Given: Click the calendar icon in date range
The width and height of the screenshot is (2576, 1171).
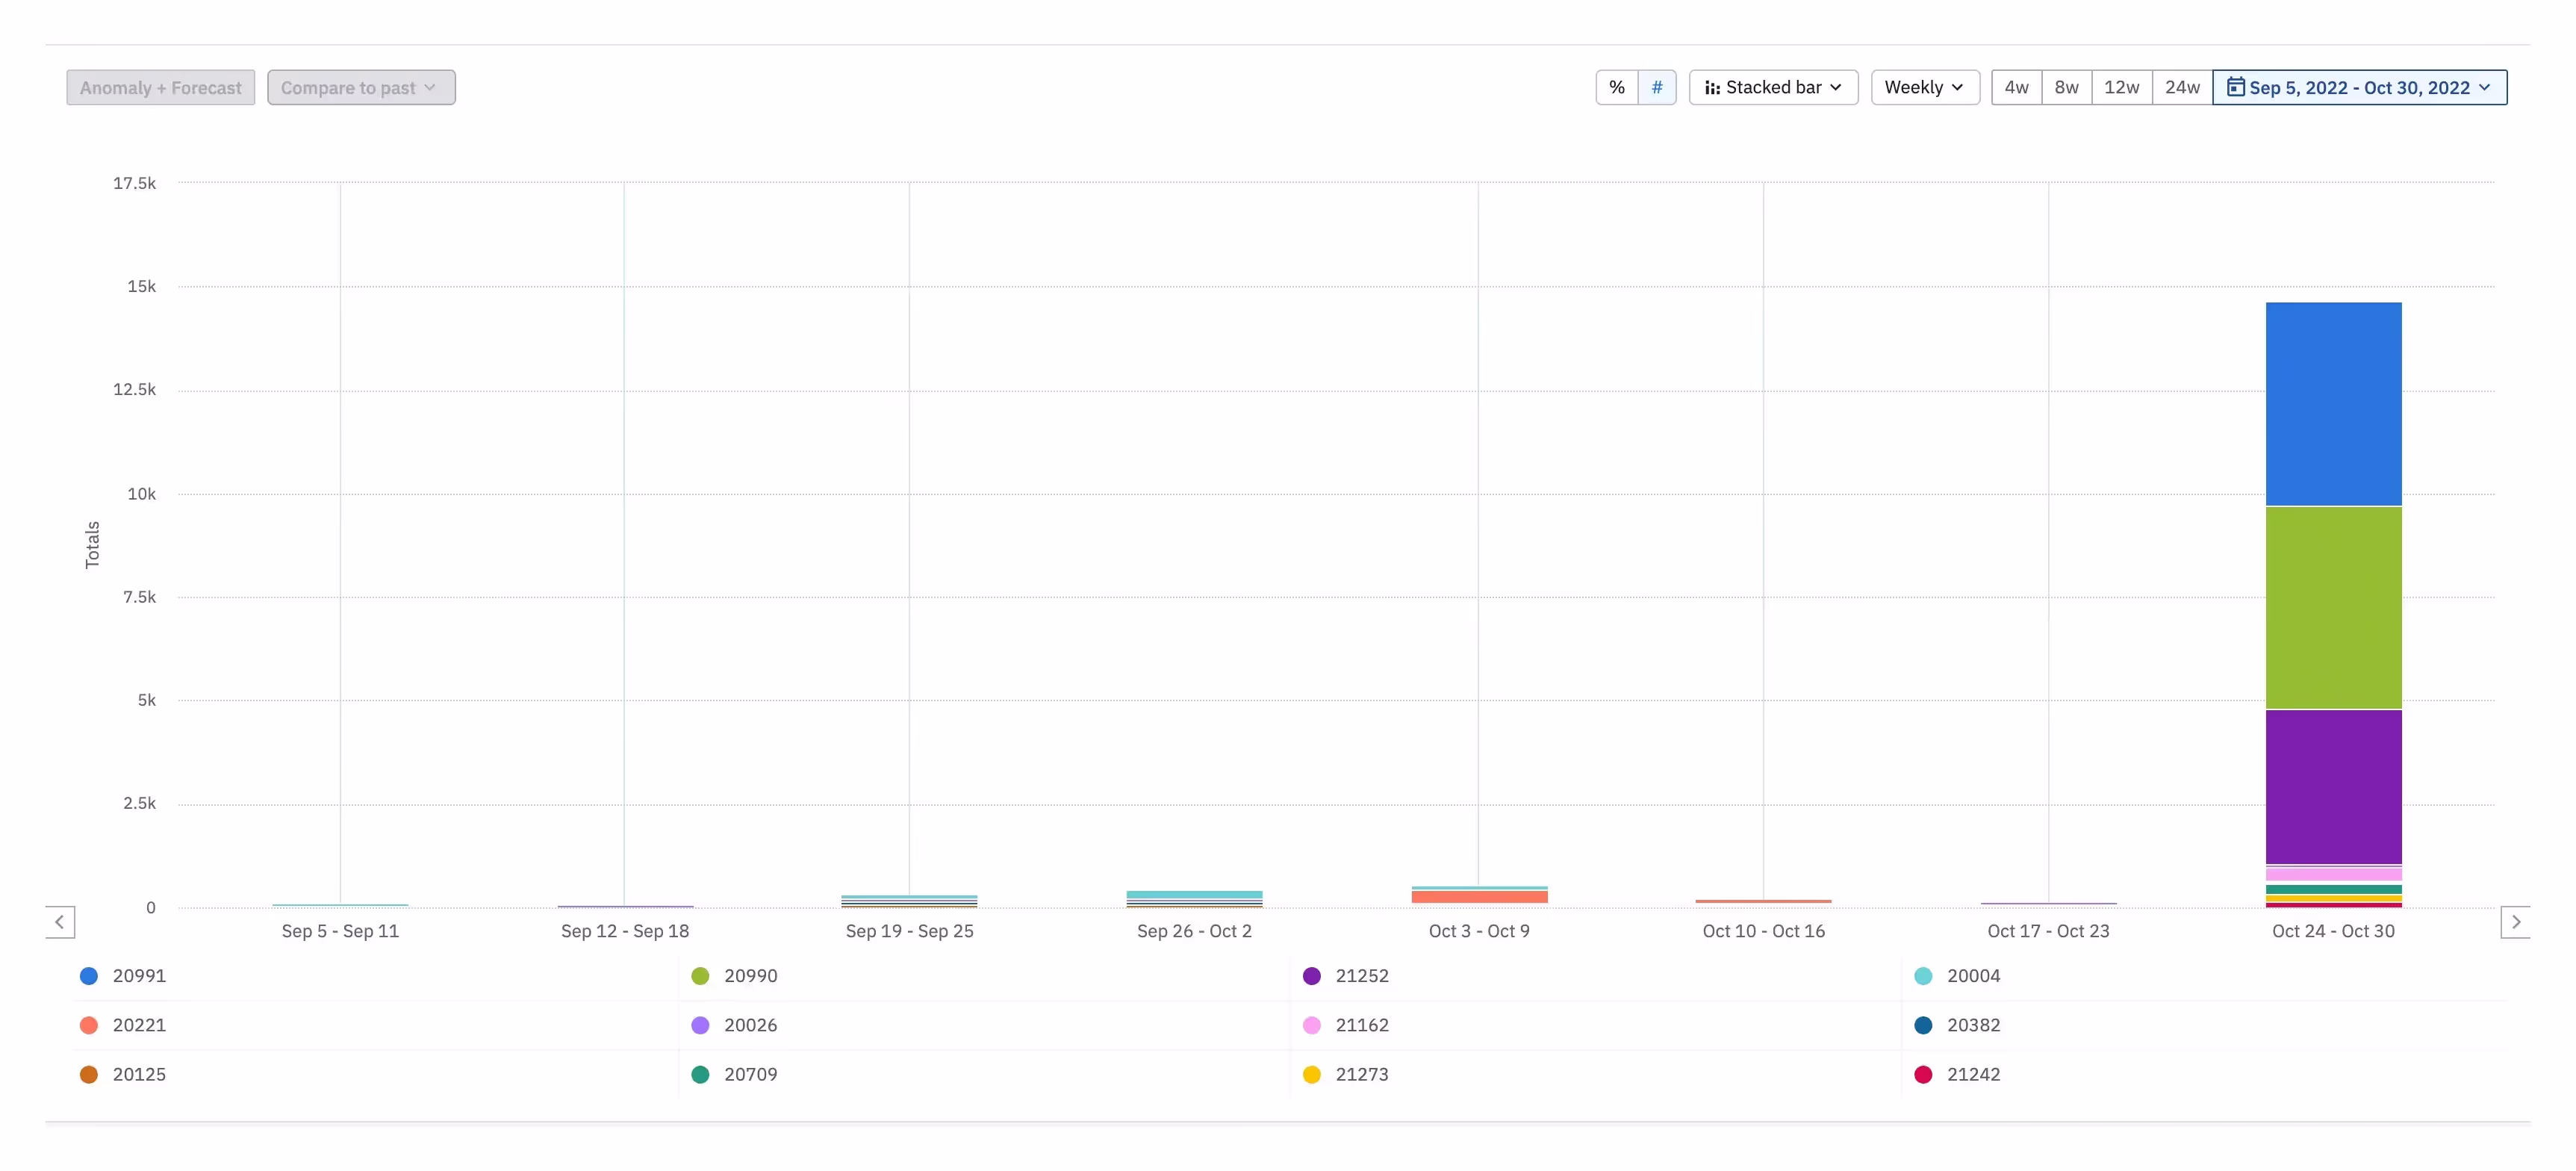Looking at the screenshot, I should click(x=2235, y=87).
